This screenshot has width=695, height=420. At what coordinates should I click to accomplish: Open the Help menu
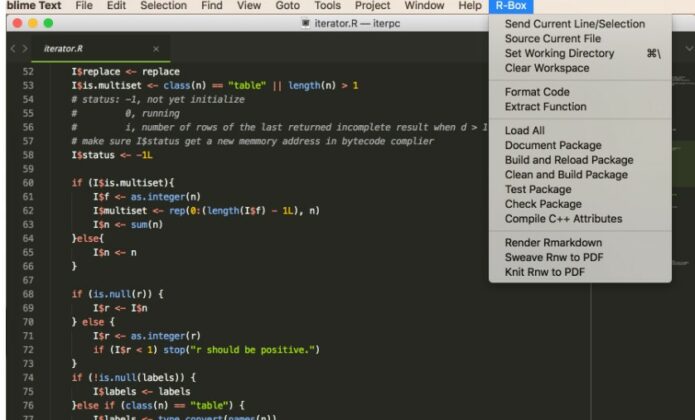pos(469,6)
